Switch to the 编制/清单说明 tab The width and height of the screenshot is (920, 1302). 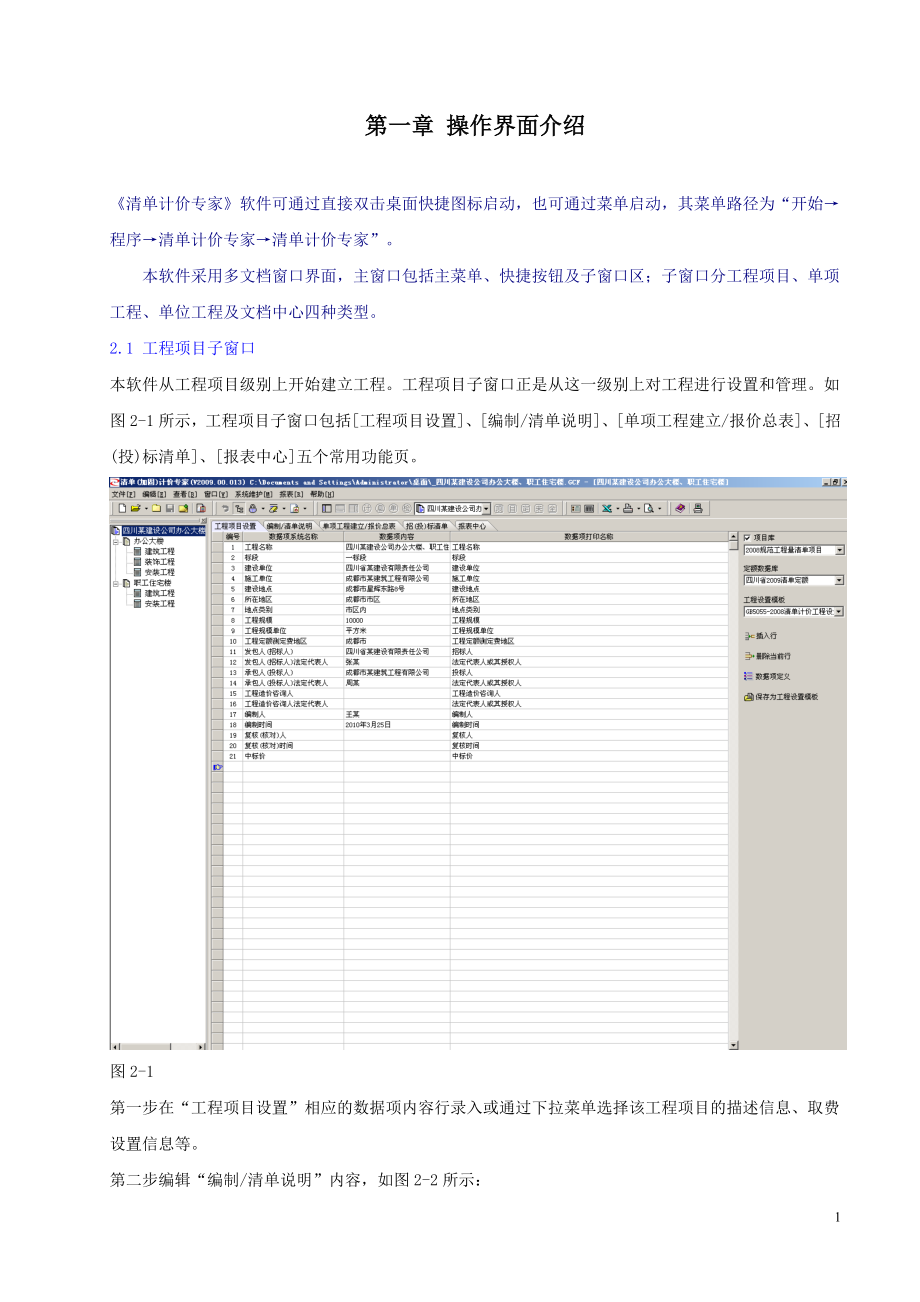tap(289, 525)
